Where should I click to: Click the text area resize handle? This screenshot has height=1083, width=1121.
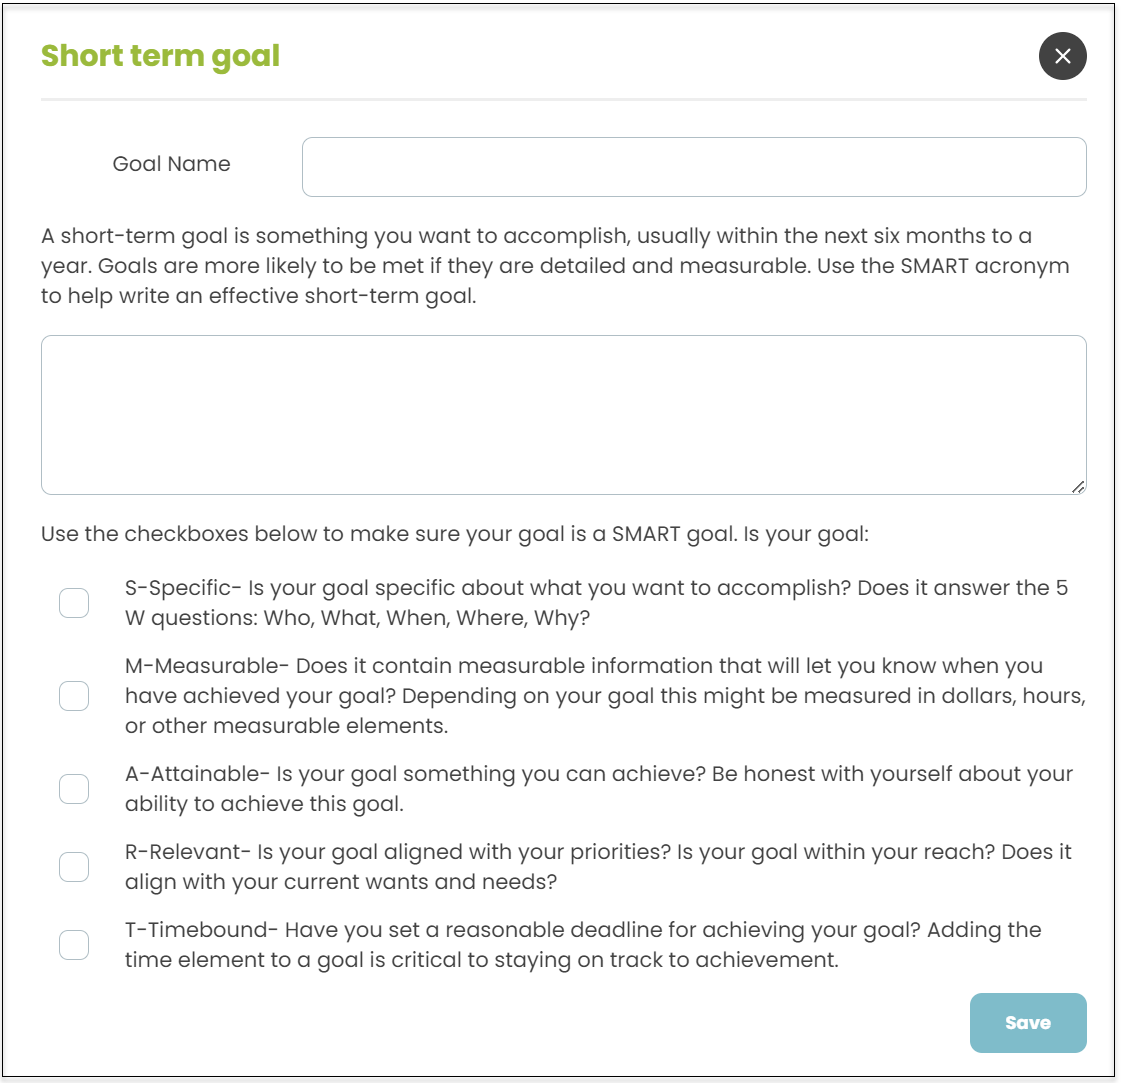click(x=1078, y=487)
